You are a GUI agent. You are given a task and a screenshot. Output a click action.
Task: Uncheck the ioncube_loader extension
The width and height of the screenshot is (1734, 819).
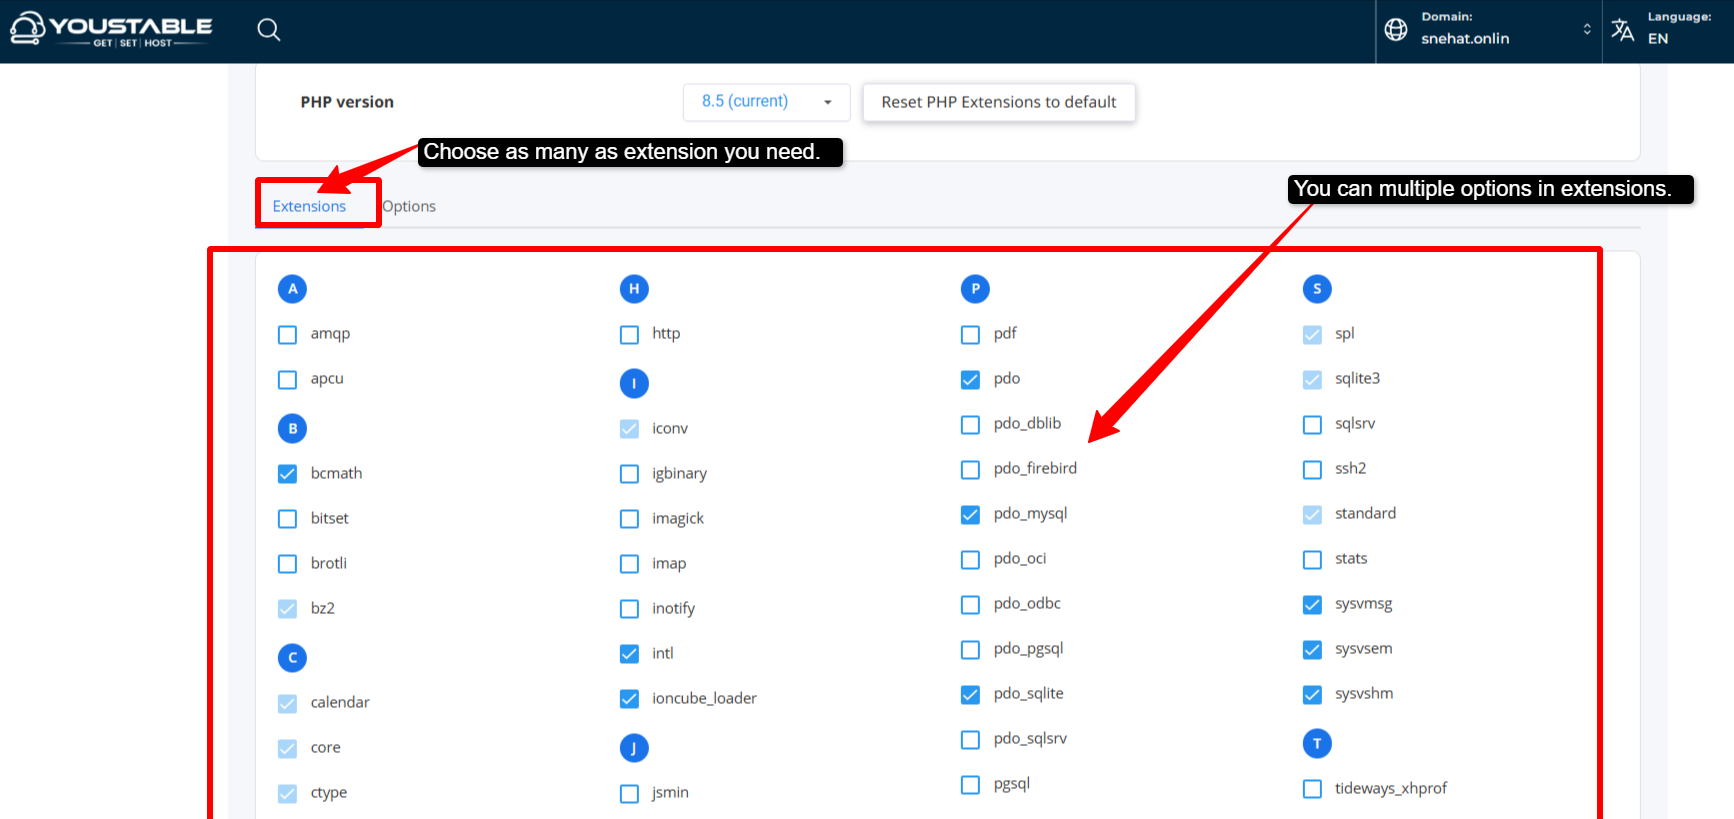(629, 699)
